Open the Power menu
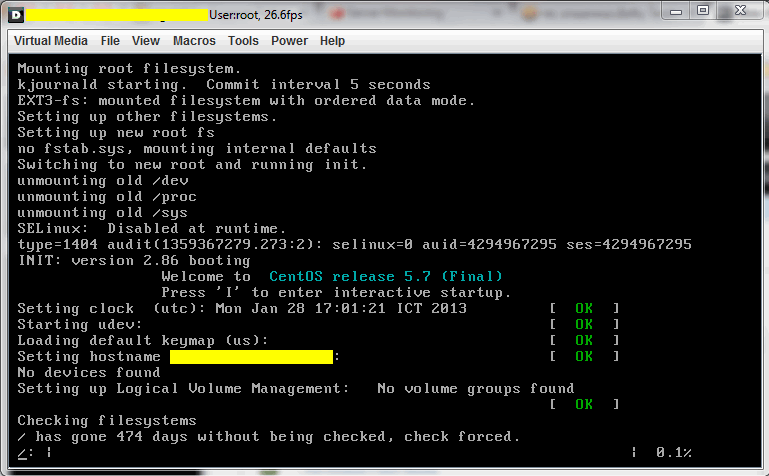The height and width of the screenshot is (476, 769). click(x=289, y=41)
